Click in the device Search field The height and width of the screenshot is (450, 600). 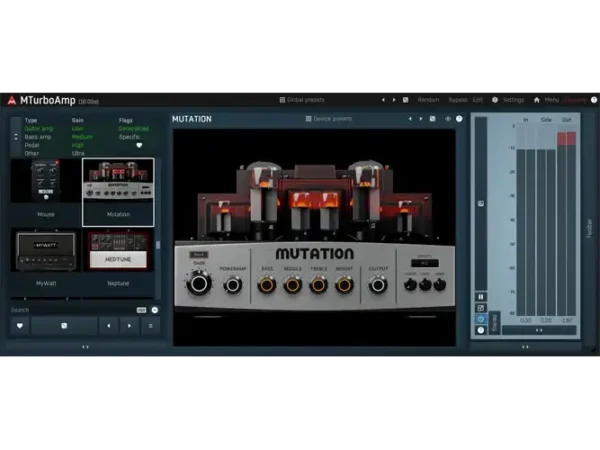coord(73,310)
